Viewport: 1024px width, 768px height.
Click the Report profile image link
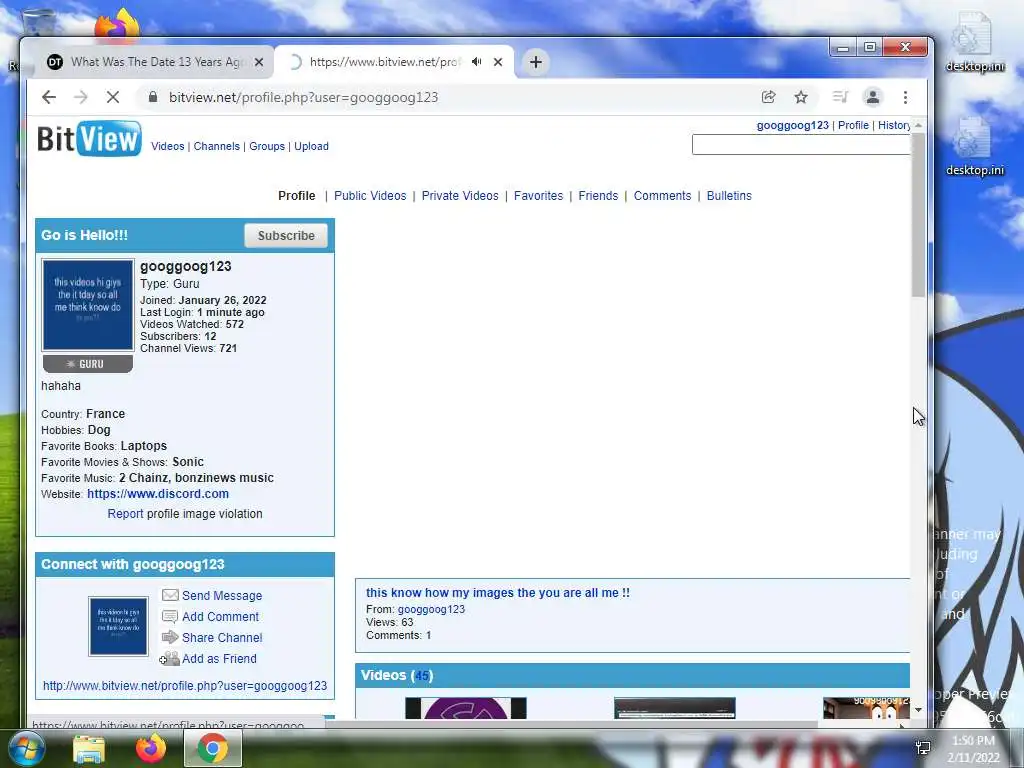click(125, 514)
